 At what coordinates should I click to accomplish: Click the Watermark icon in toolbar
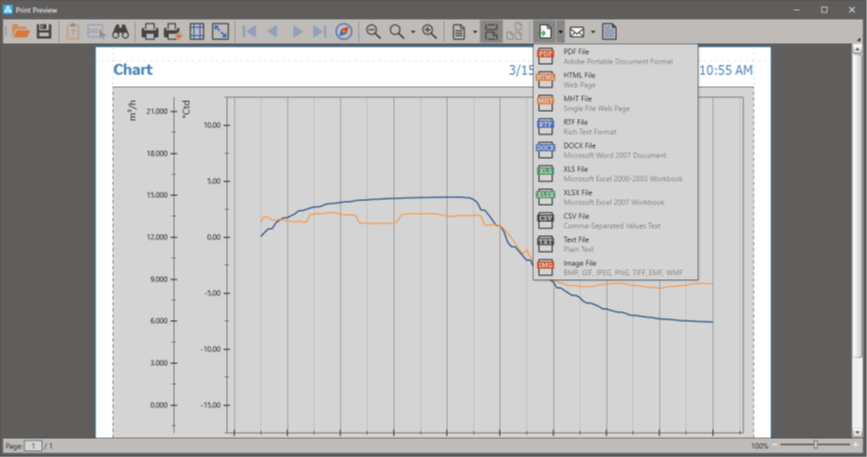pos(609,32)
